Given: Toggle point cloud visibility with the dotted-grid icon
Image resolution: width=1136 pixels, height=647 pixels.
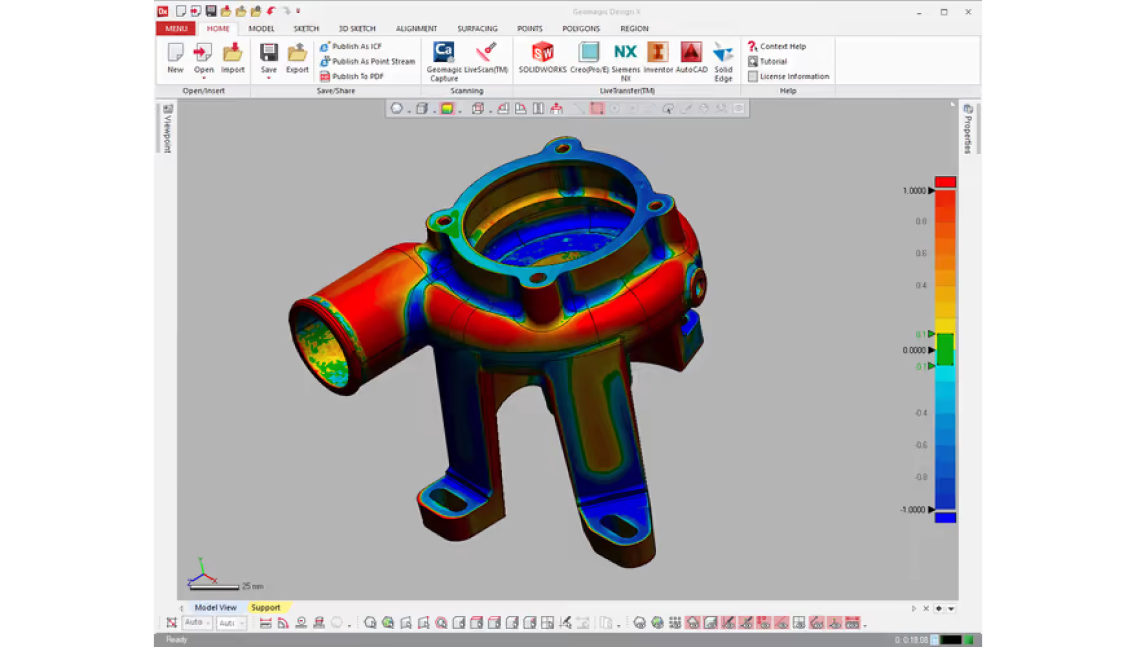Looking at the screenshot, I should (674, 623).
